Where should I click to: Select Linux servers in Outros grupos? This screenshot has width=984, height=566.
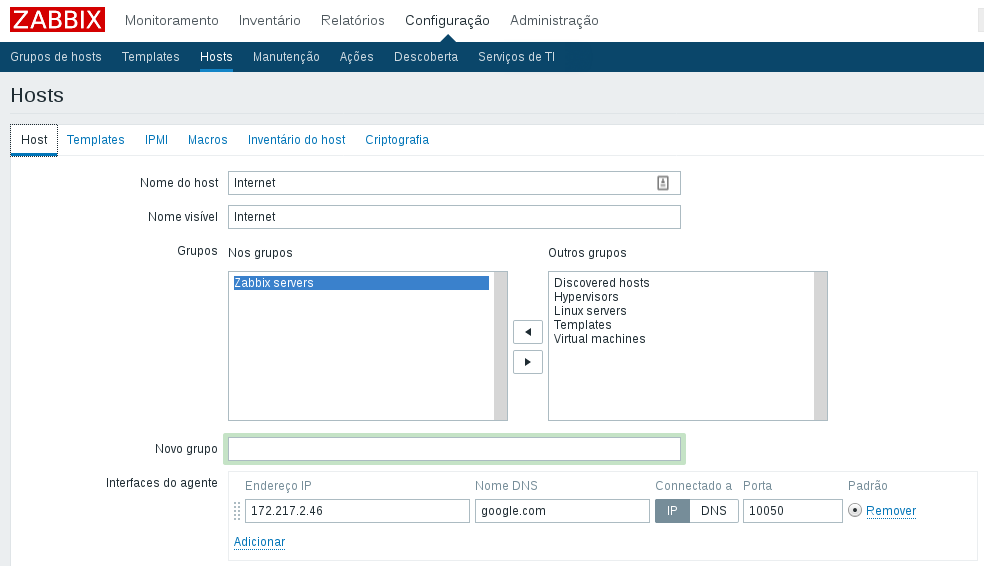coord(590,311)
